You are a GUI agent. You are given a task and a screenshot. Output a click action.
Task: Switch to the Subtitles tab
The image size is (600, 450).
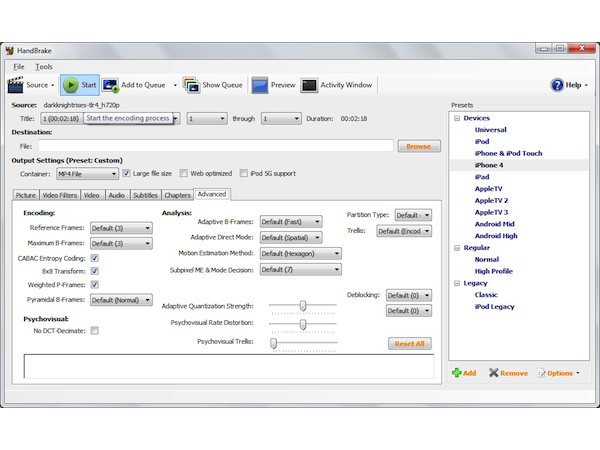(145, 195)
